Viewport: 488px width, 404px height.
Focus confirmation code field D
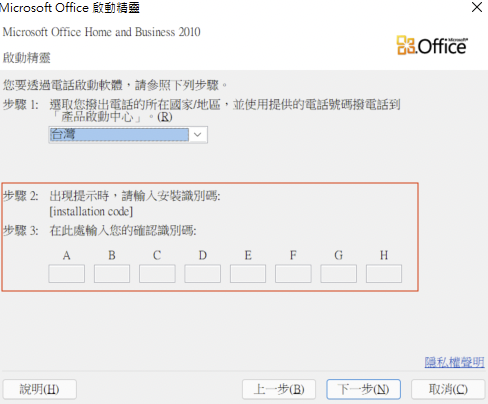202,274
